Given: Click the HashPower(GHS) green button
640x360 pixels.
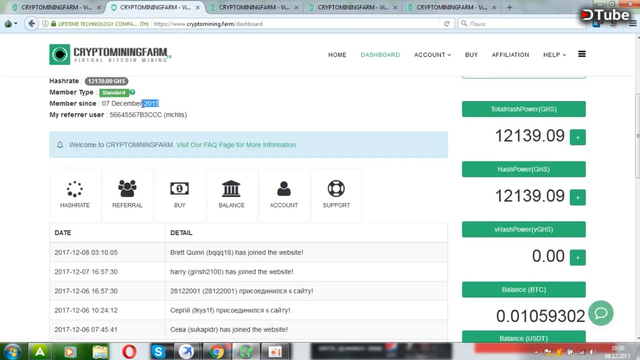Looking at the screenshot, I should (524, 169).
